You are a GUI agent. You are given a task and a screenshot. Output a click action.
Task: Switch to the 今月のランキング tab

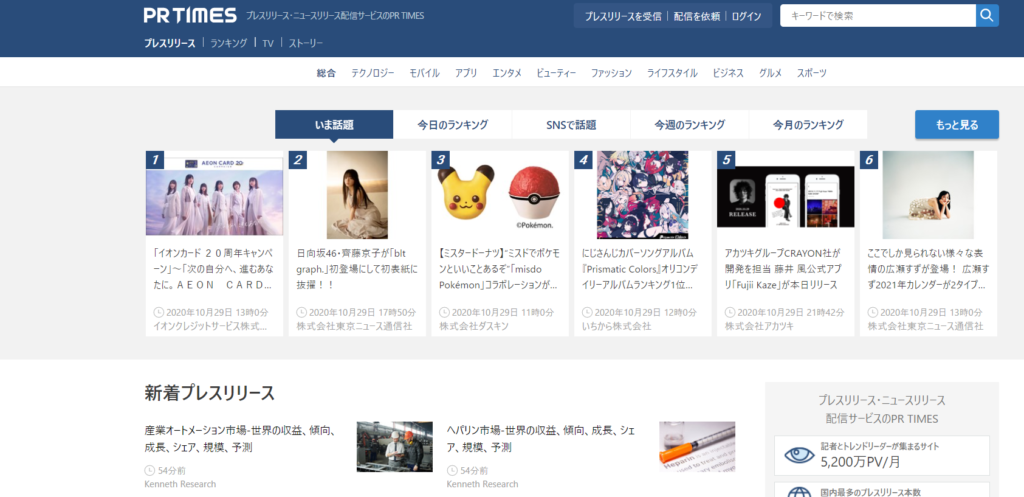[x=808, y=124]
